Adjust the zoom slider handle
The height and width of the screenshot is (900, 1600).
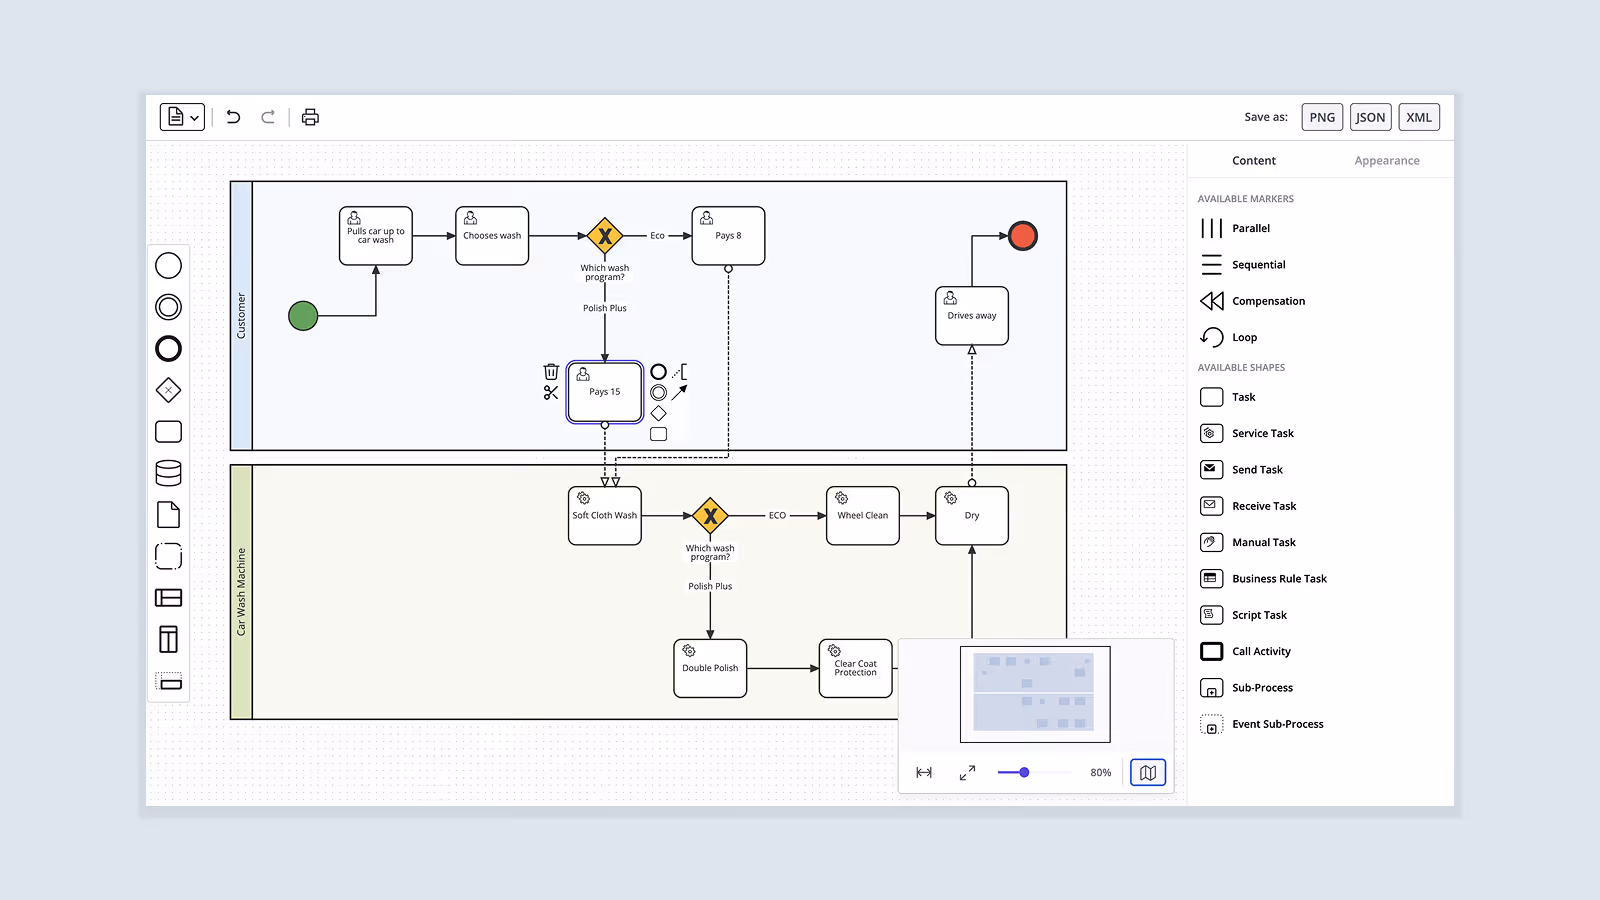point(1024,772)
